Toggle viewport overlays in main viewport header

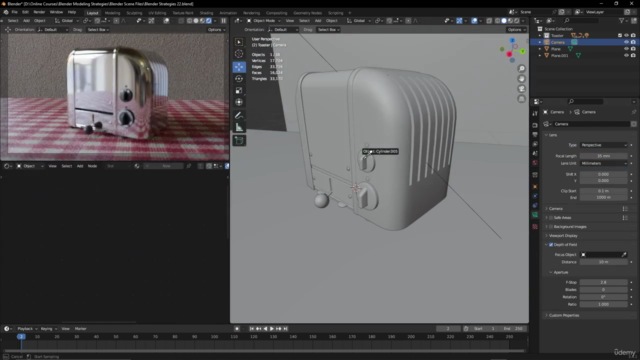[x=474, y=20]
